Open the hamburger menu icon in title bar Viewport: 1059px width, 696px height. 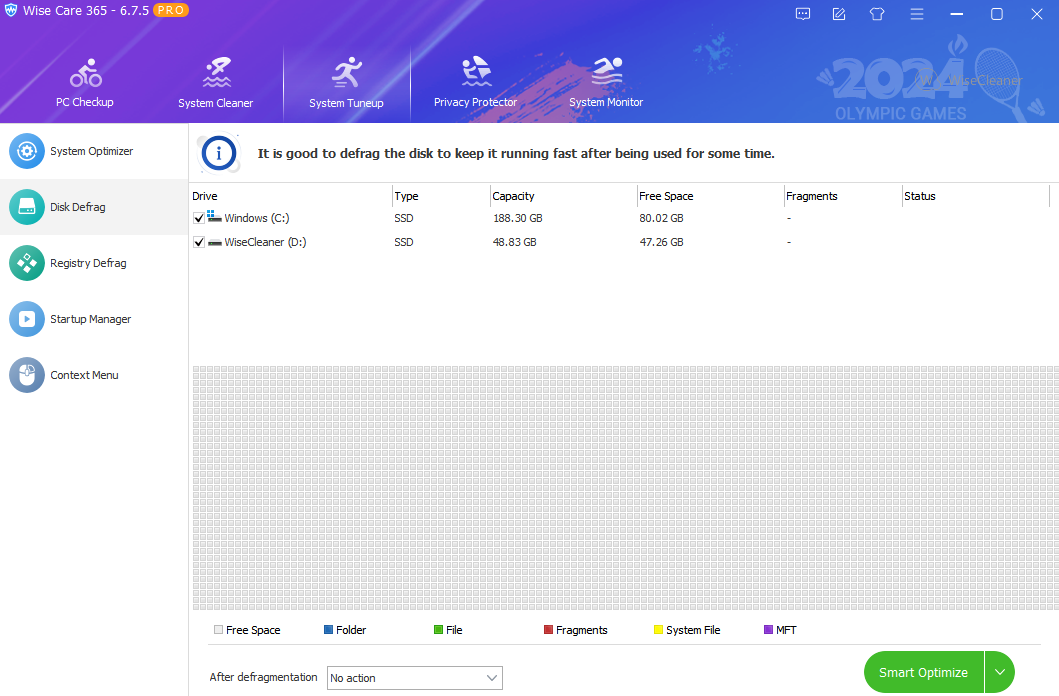tap(916, 14)
